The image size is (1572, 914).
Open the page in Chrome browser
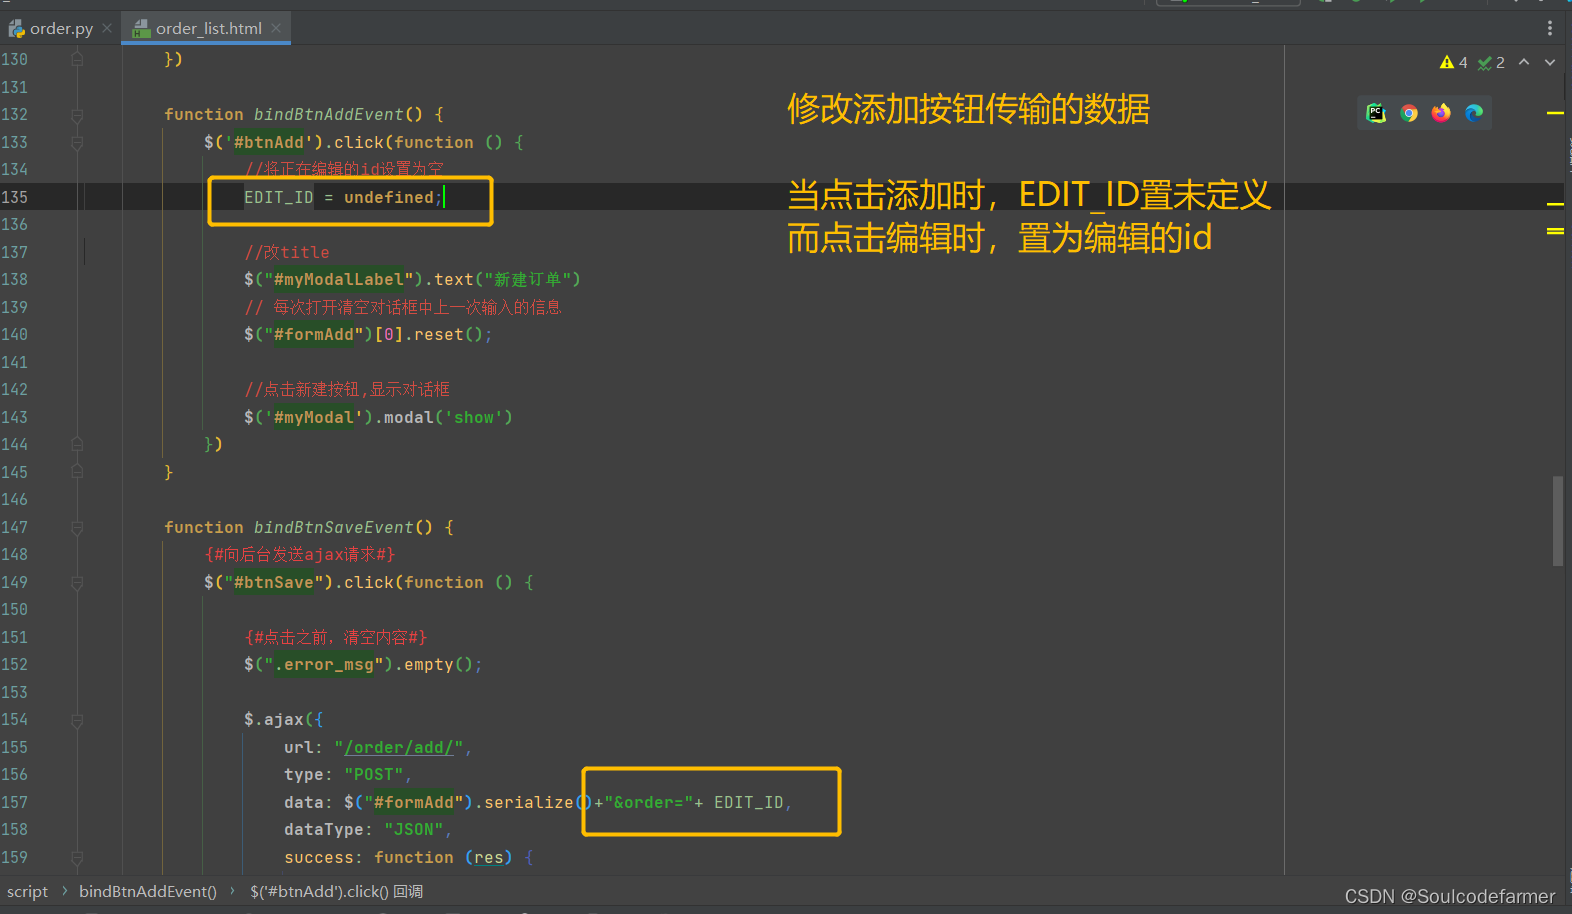point(1409,113)
